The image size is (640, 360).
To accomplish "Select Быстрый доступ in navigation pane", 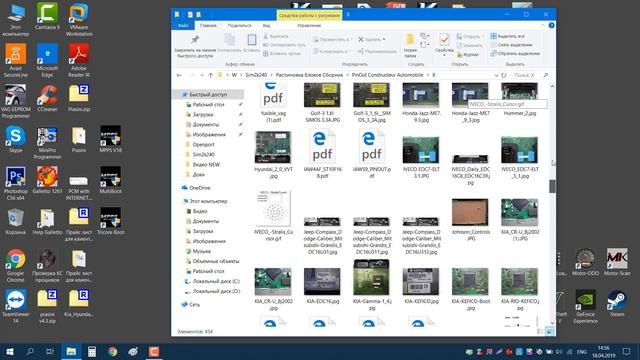I will click(208, 94).
